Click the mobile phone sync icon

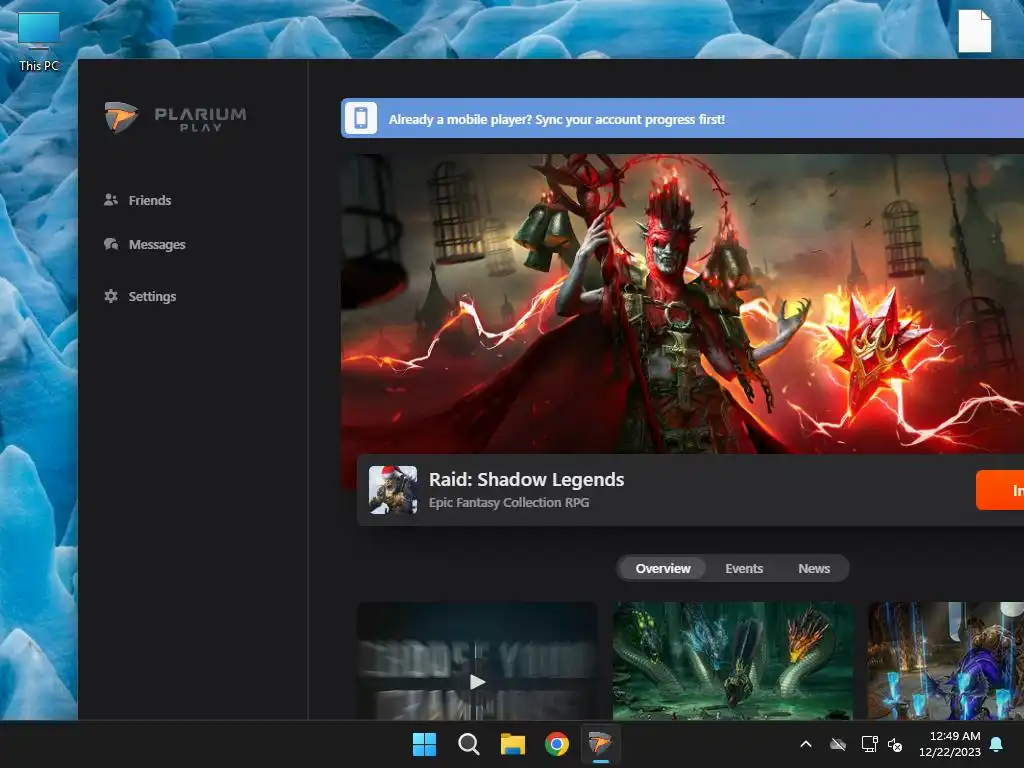pyautogui.click(x=360, y=118)
